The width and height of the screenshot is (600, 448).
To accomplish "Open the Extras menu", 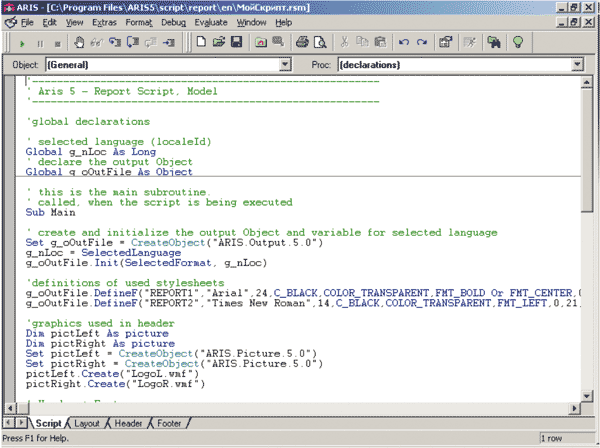I will [103, 21].
